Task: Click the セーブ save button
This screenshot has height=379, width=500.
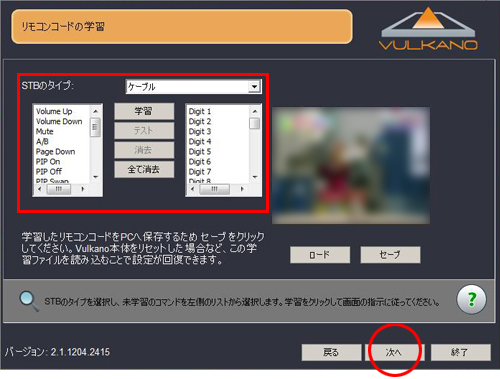Action: (x=390, y=255)
